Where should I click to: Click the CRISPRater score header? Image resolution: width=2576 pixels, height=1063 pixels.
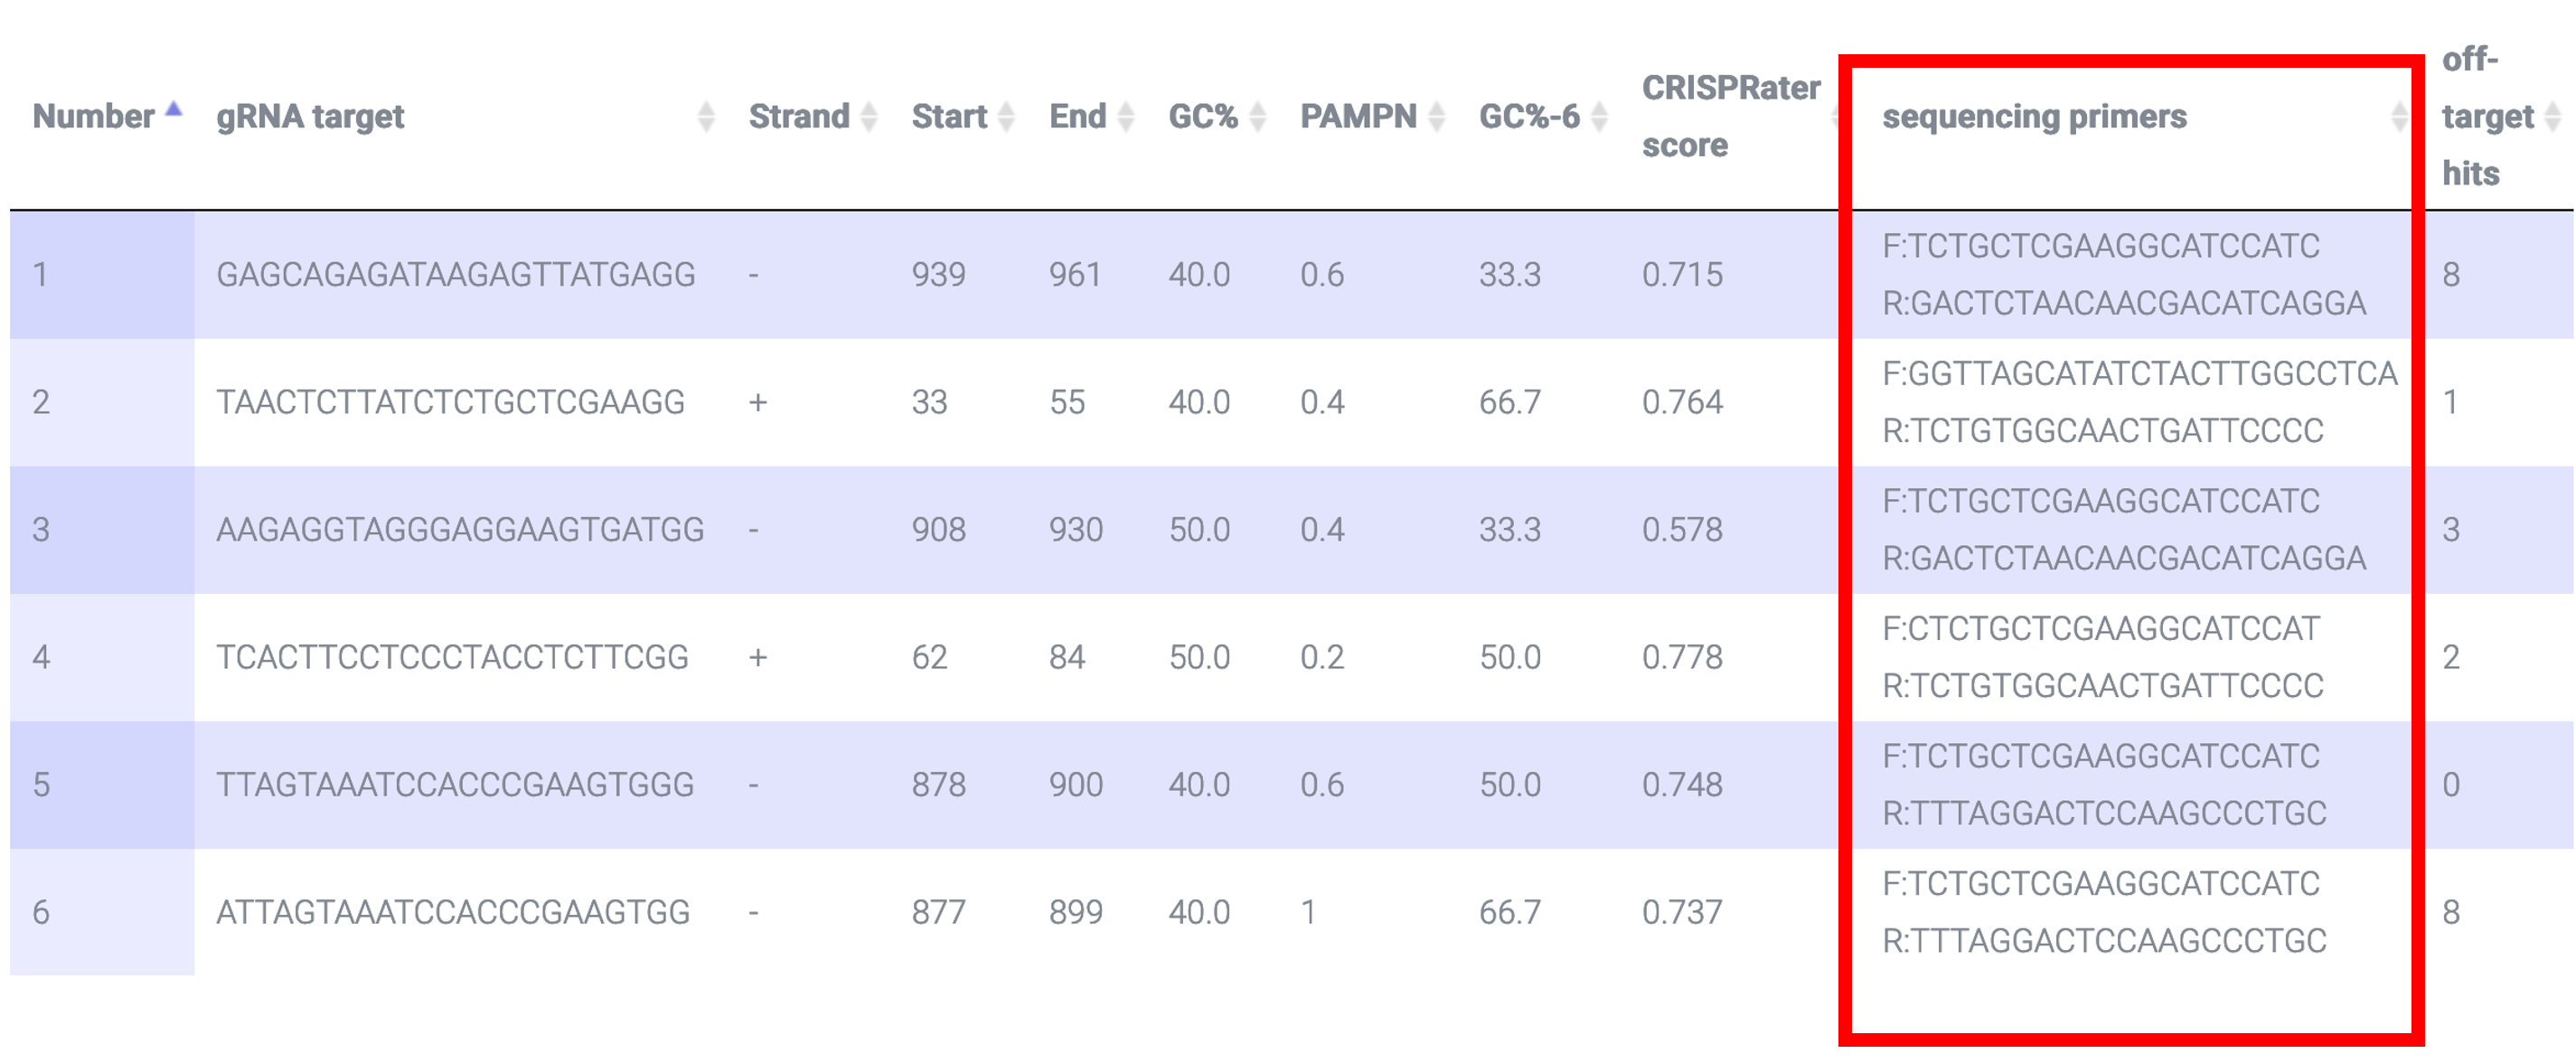[x=1731, y=117]
